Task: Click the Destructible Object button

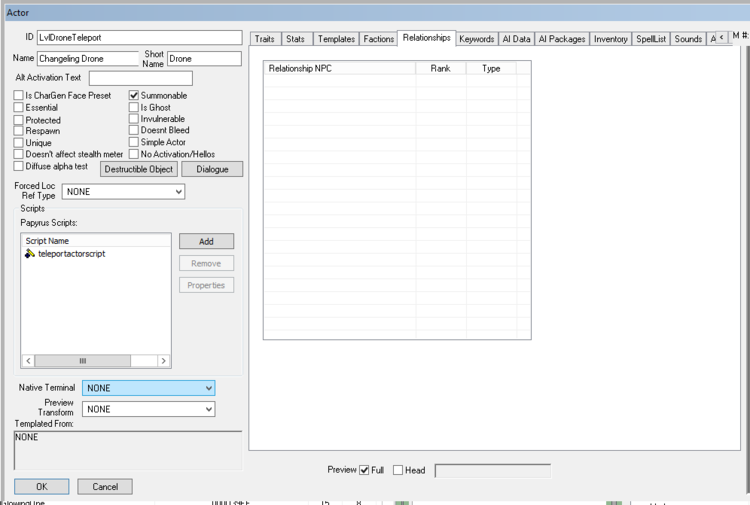Action: 139,169
